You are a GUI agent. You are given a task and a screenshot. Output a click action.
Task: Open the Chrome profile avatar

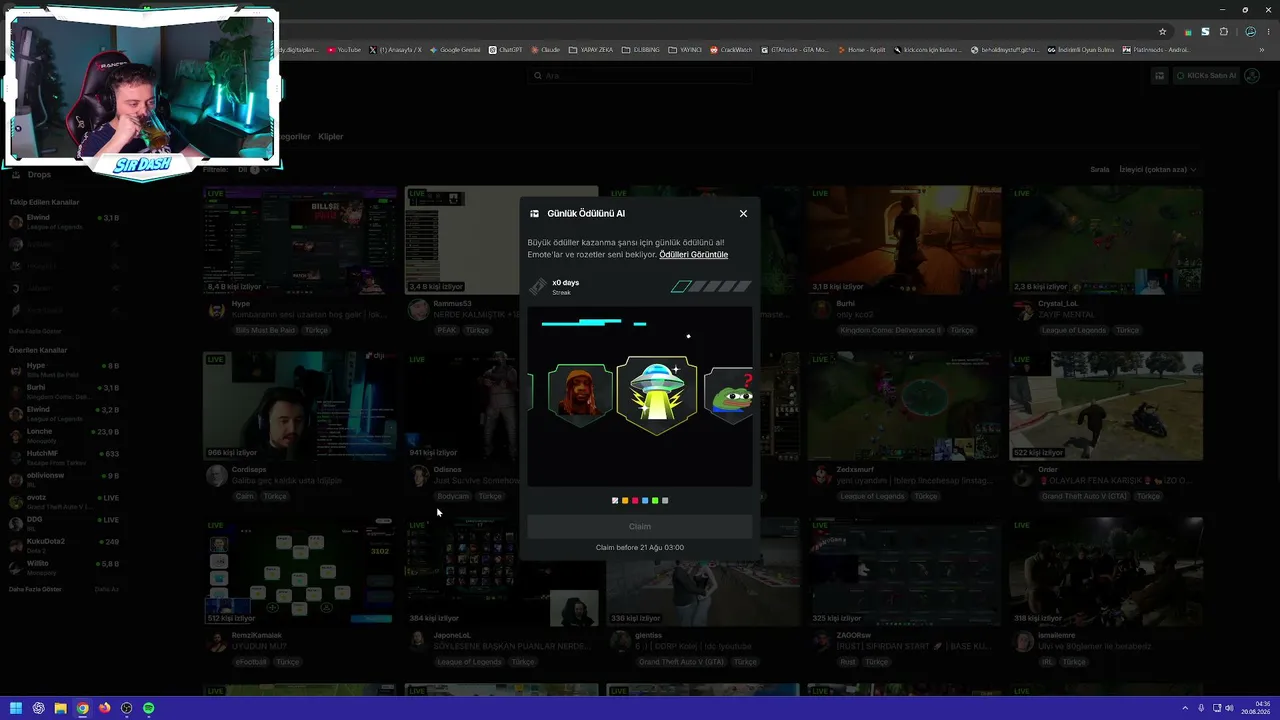1250,31
